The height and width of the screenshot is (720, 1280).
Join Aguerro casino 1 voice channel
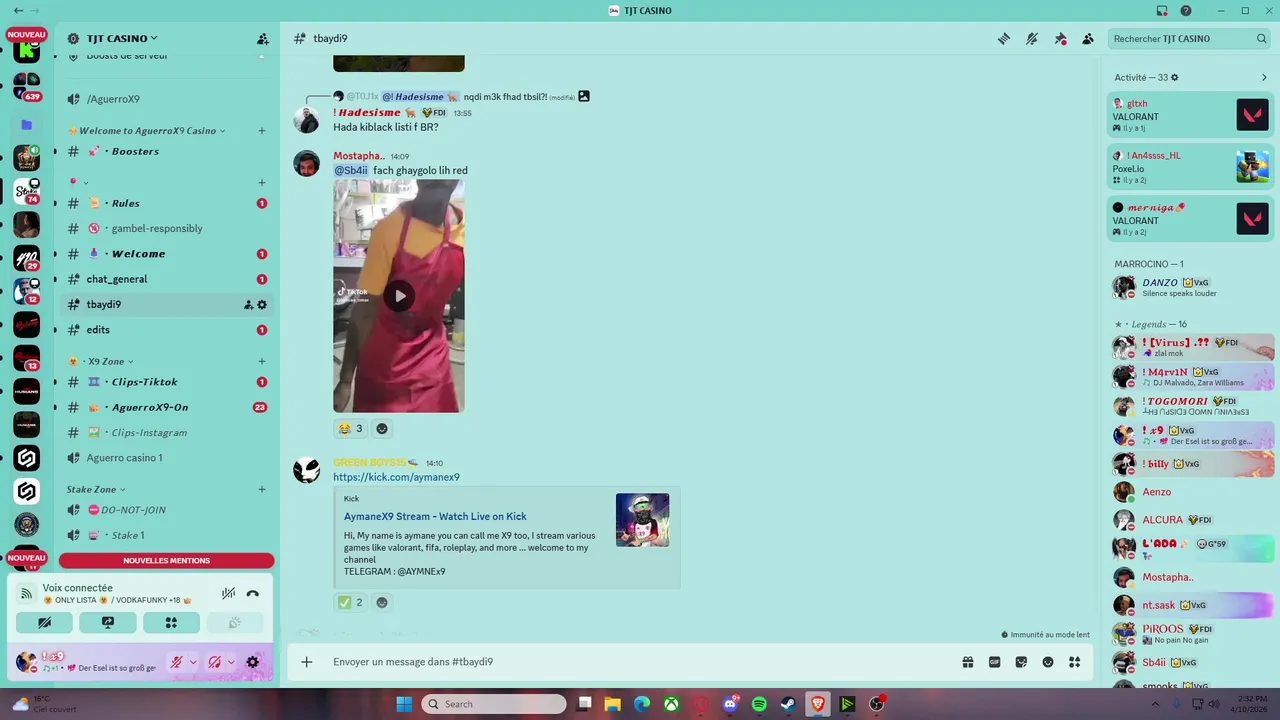click(x=166, y=458)
